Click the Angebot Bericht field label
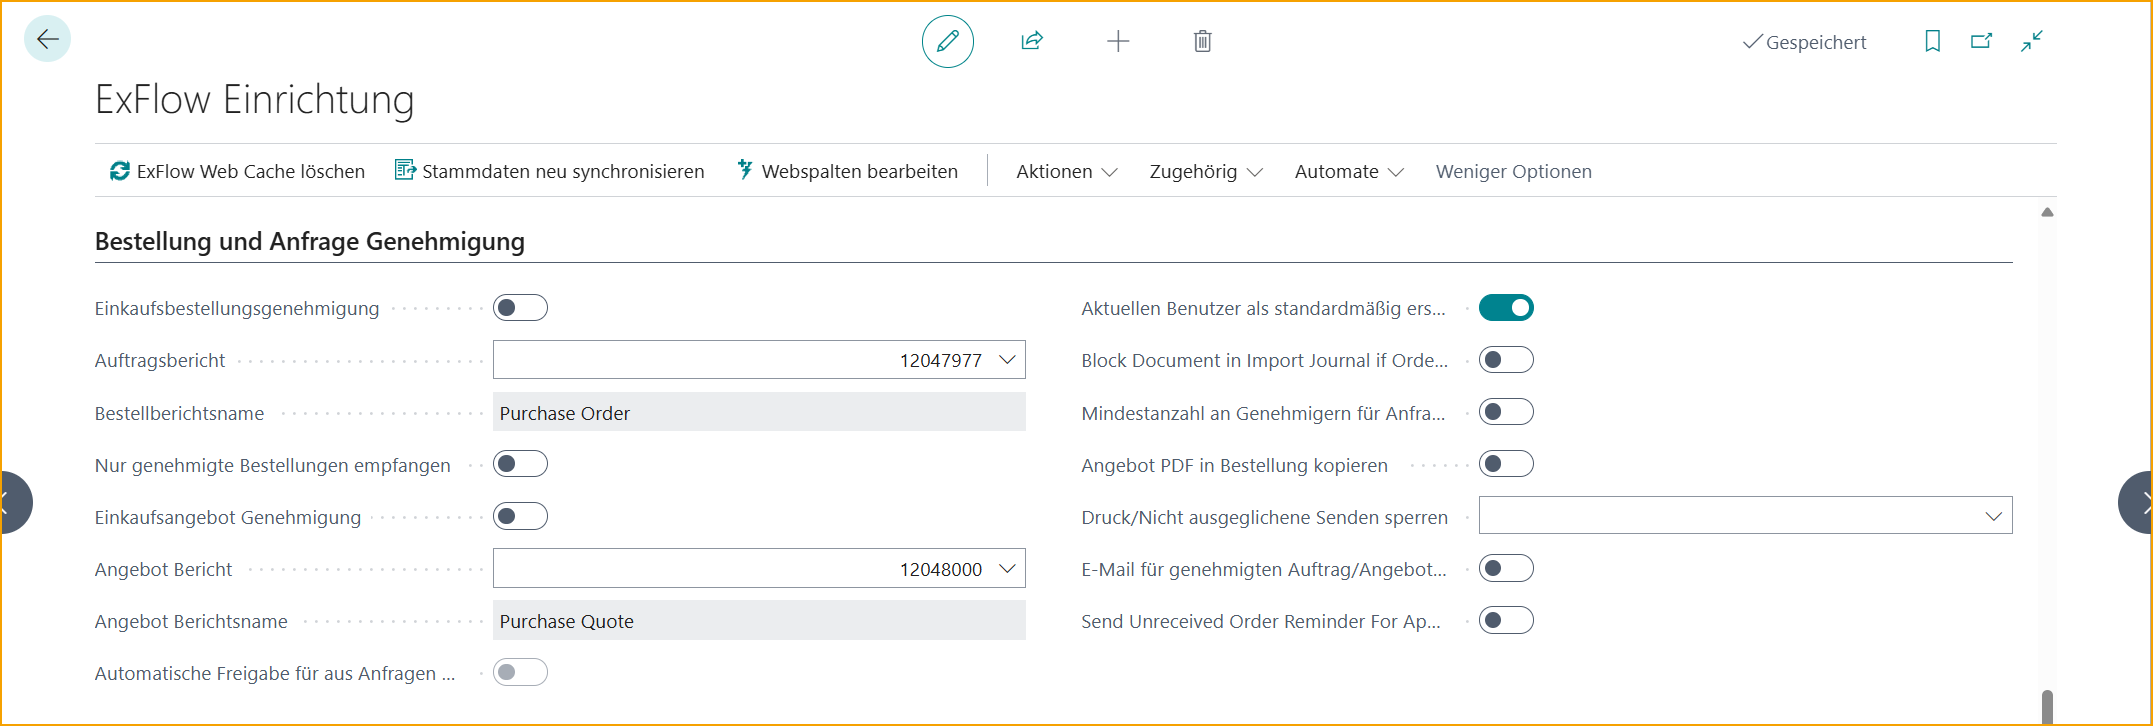 (x=163, y=569)
